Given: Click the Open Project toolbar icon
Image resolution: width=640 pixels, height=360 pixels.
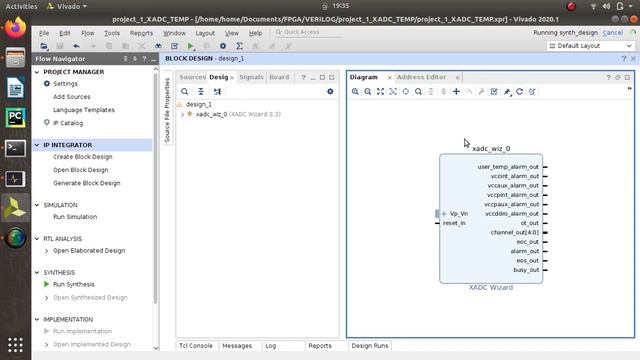Looking at the screenshot, I should pyautogui.click(x=44, y=46).
